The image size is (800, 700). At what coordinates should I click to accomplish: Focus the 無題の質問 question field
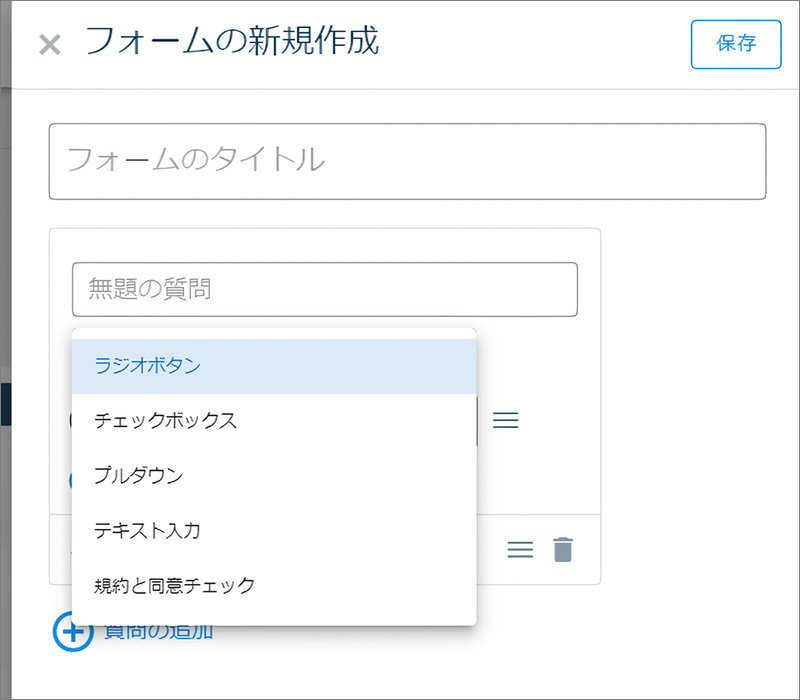[x=325, y=288]
